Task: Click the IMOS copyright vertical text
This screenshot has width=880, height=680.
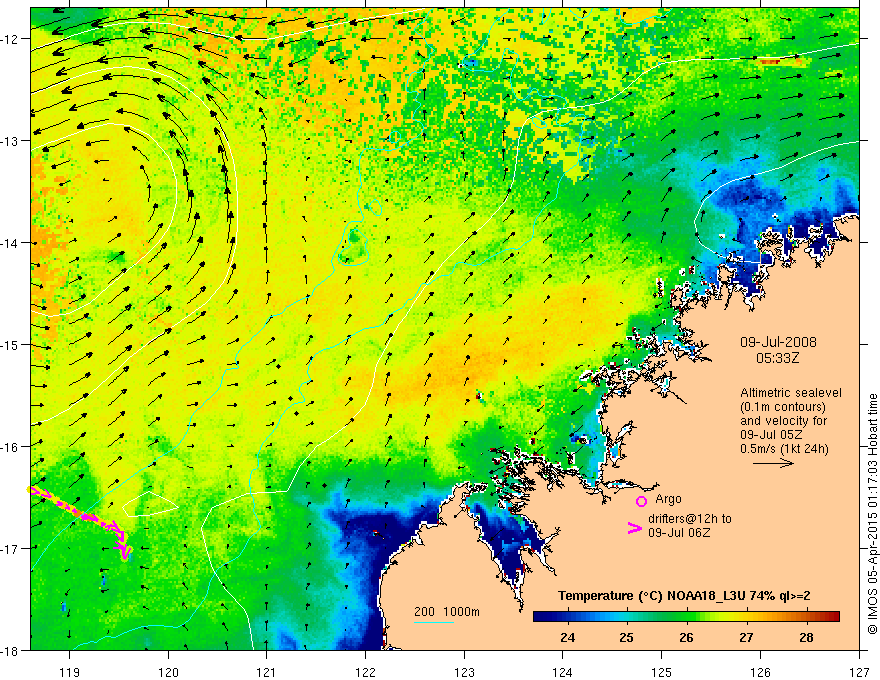Action: (x=872, y=514)
